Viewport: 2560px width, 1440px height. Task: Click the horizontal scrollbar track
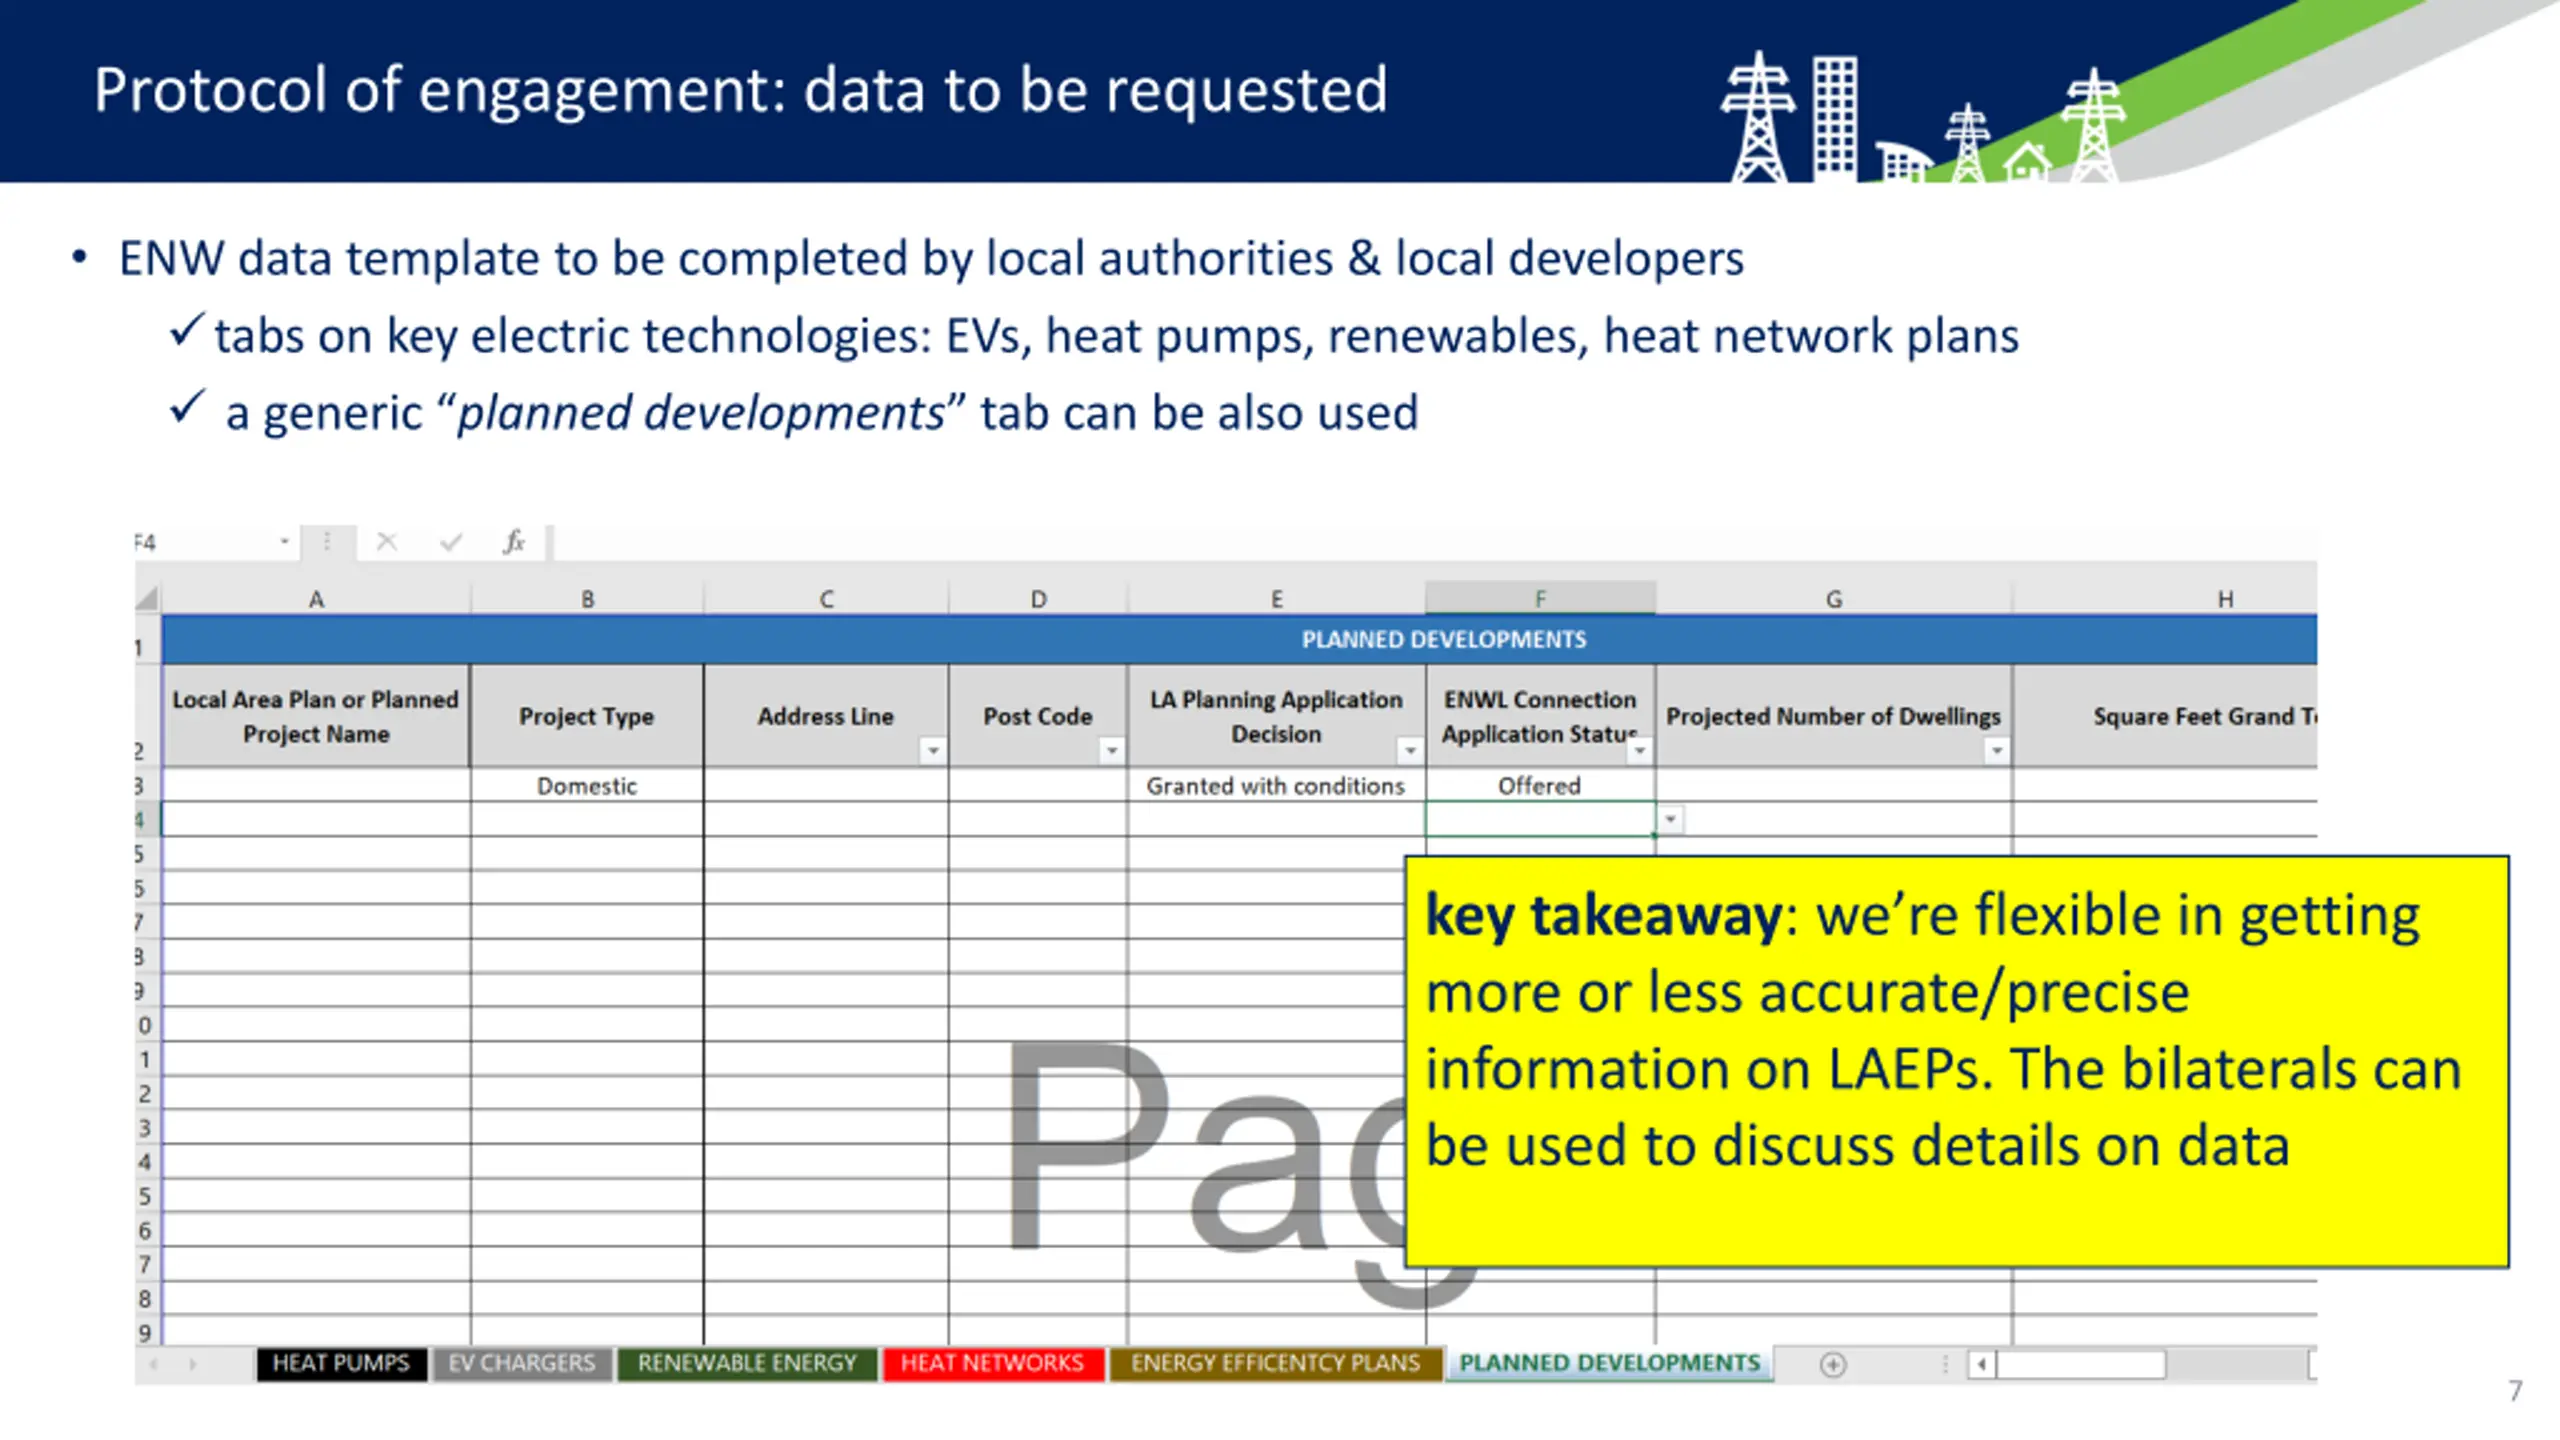point(2153,1364)
